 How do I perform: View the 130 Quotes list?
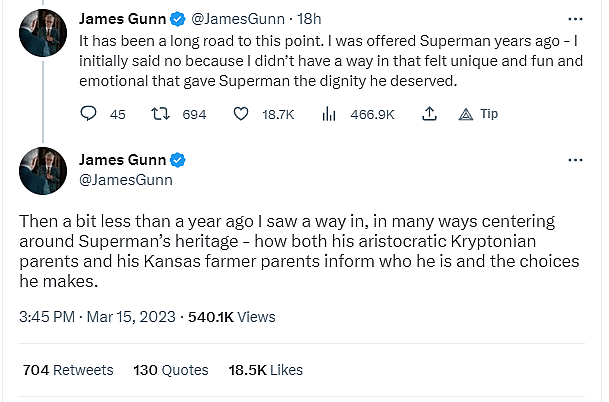(x=171, y=370)
